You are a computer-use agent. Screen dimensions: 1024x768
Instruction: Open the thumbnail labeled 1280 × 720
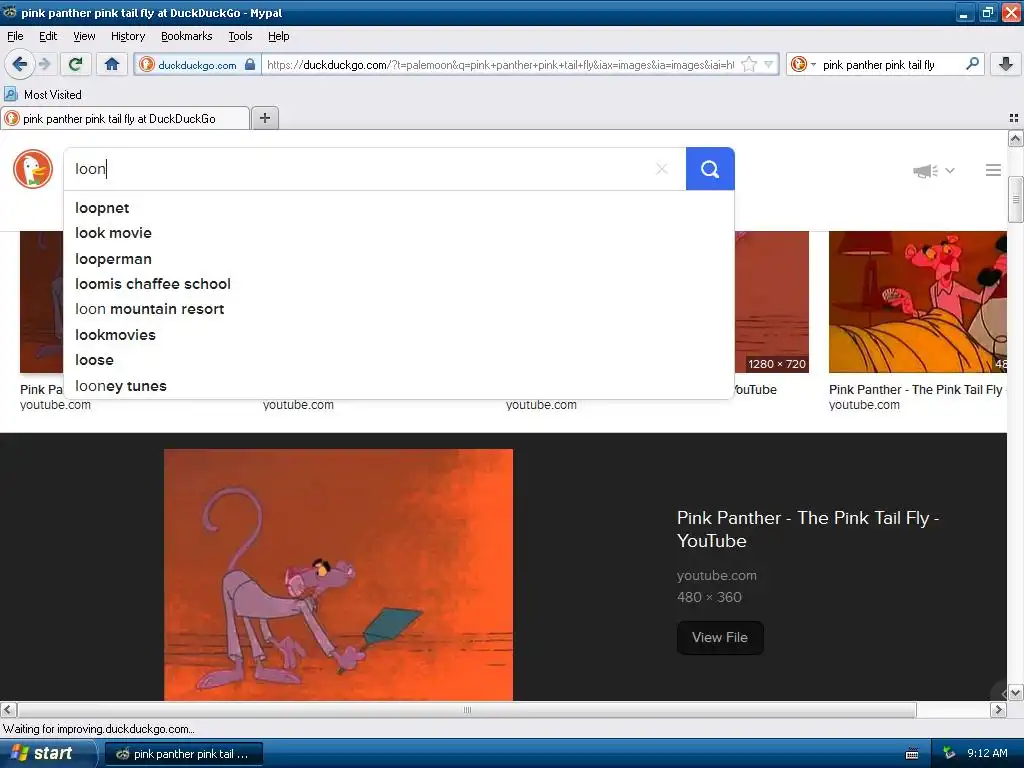click(772, 302)
